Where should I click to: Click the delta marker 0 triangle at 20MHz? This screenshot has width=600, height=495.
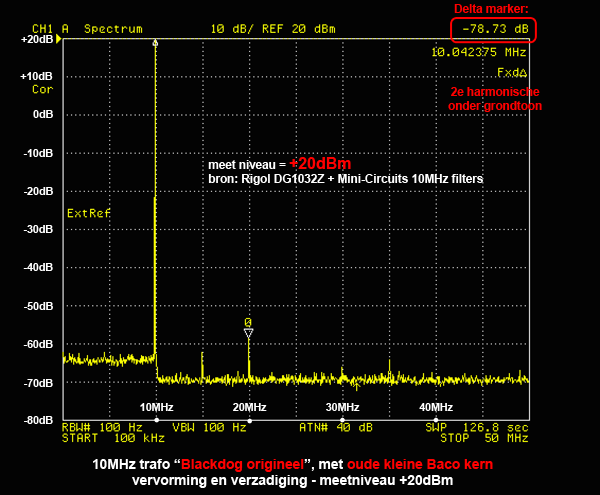pyautogui.click(x=248, y=334)
